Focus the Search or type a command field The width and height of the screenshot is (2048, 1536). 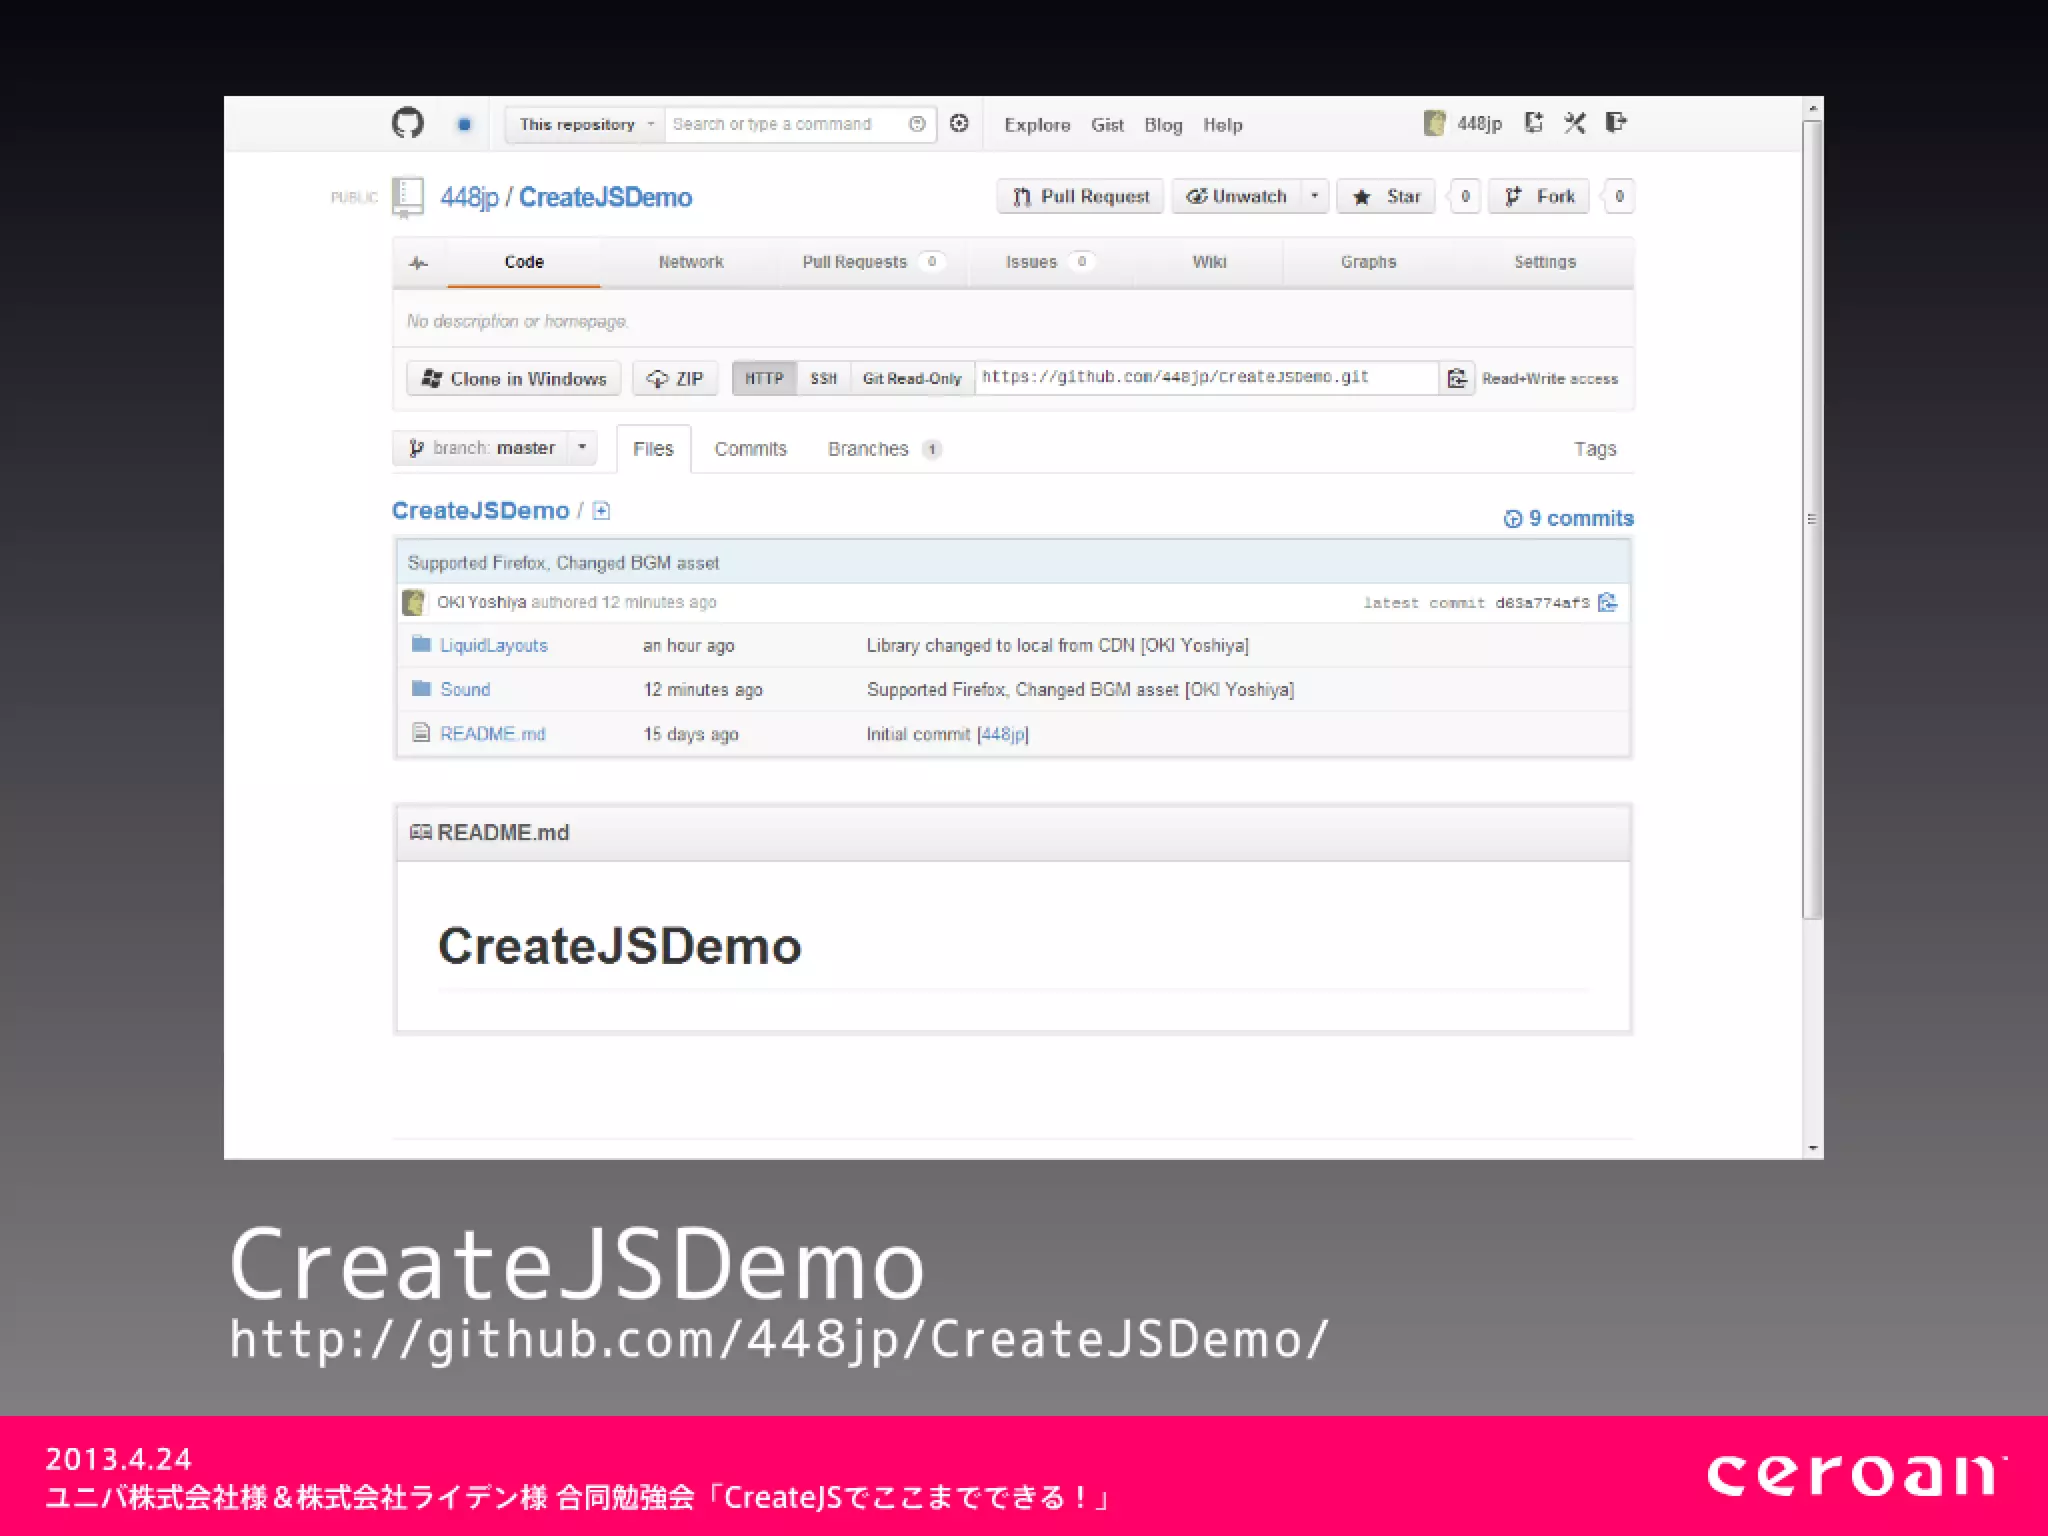[785, 124]
